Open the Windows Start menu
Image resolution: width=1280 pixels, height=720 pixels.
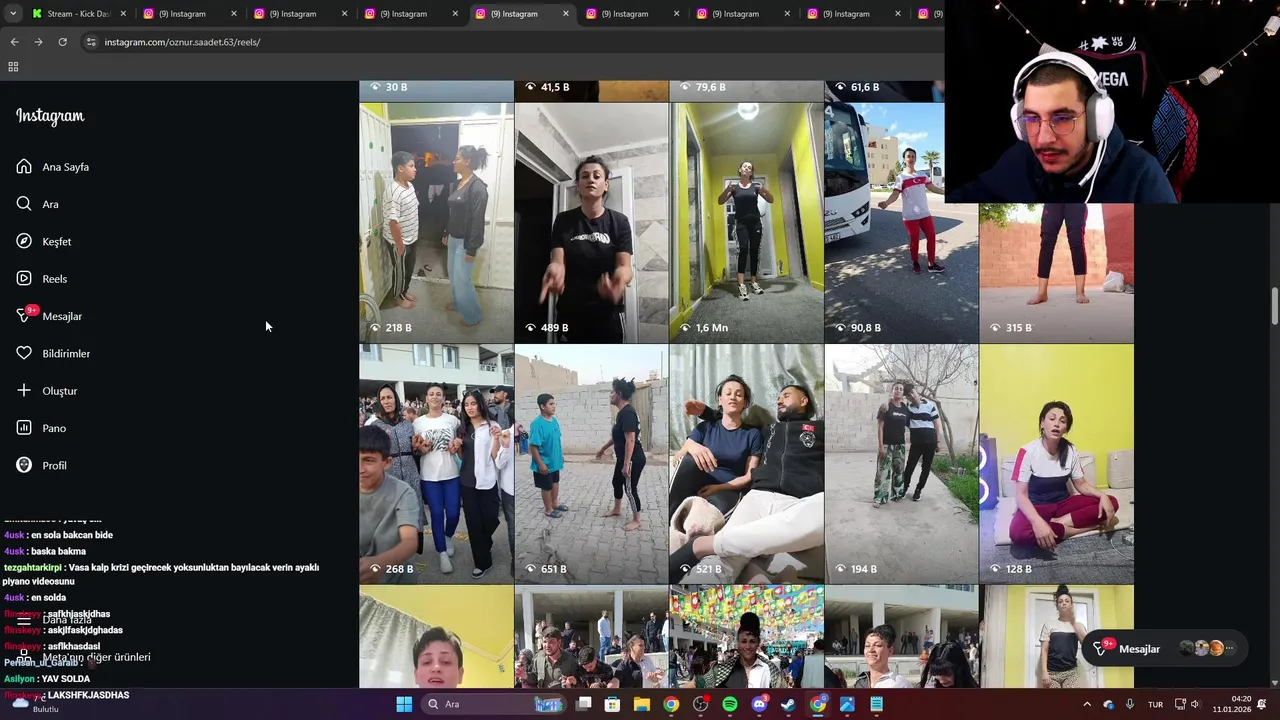pos(404,704)
